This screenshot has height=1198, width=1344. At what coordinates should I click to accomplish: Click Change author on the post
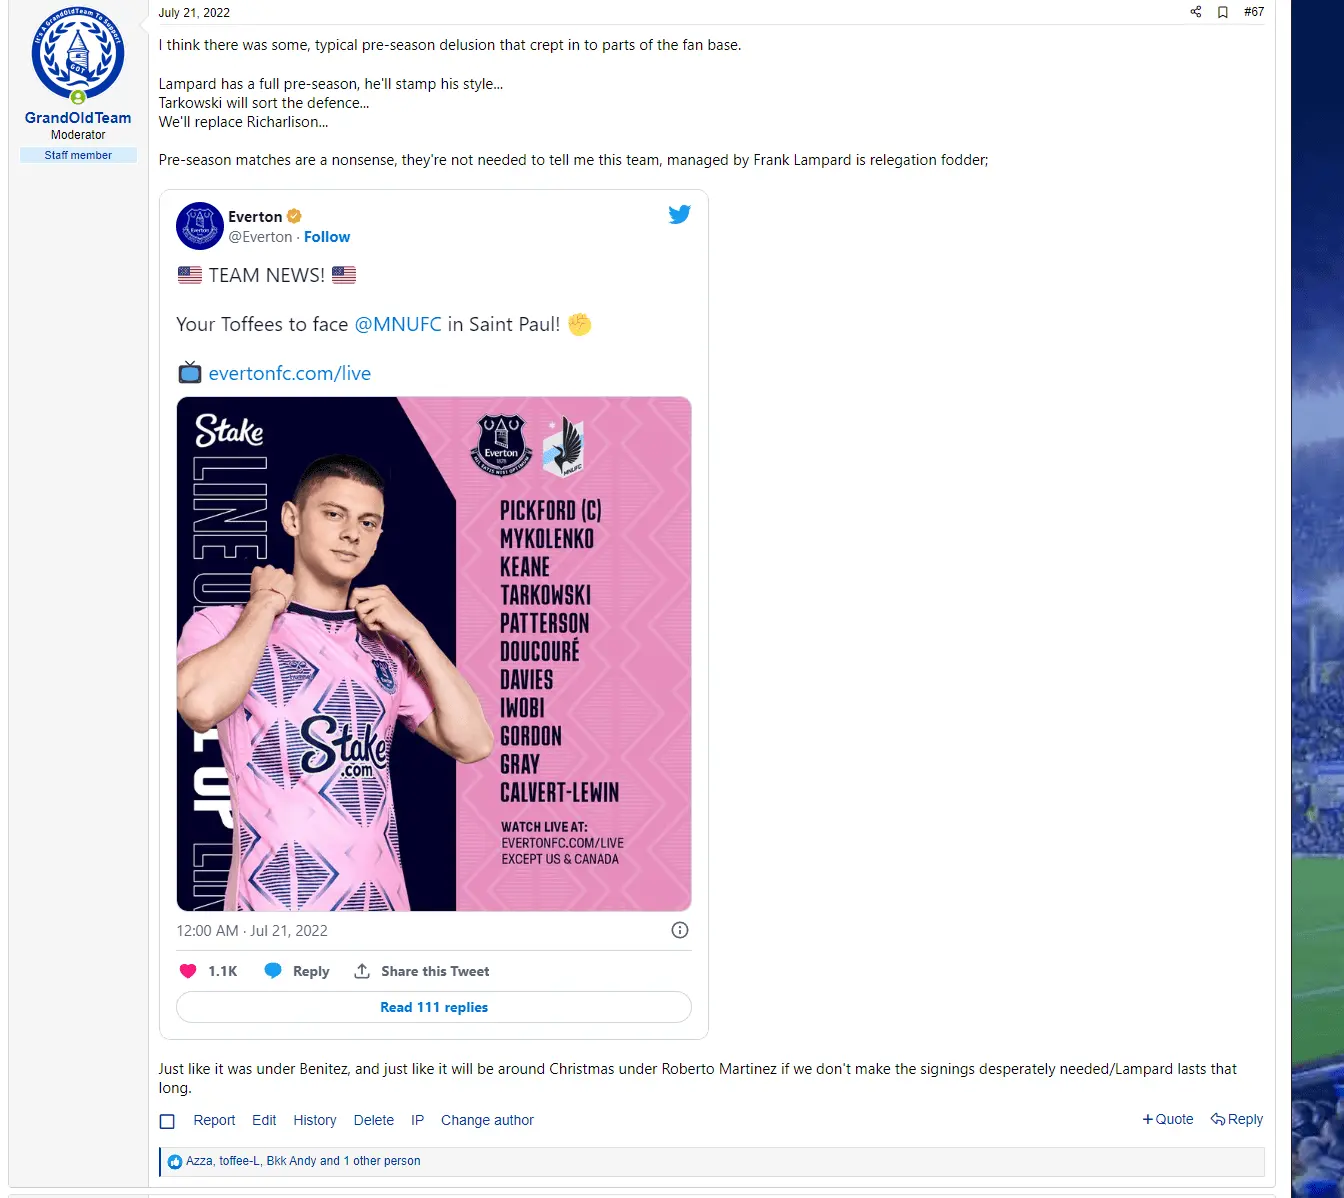click(x=487, y=1120)
